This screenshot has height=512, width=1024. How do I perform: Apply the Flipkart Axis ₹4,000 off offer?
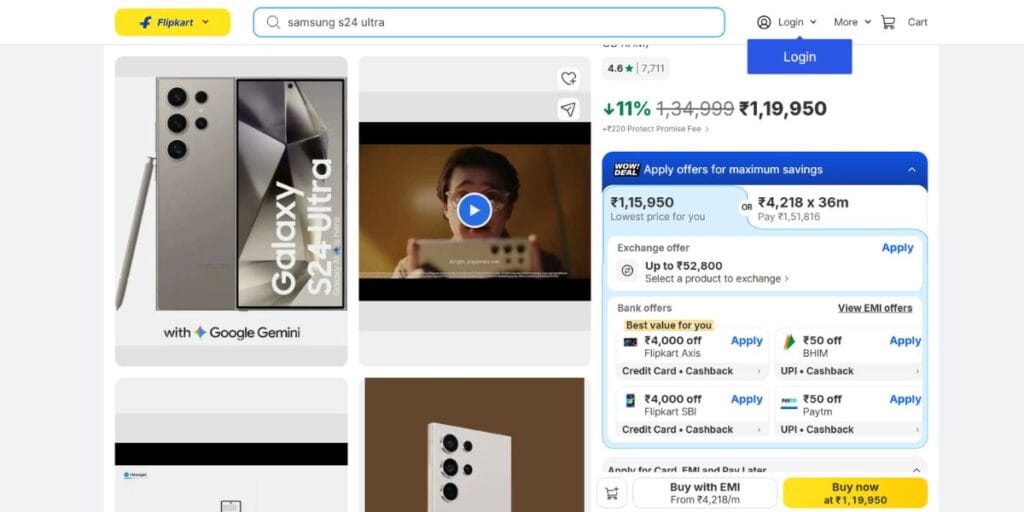(x=746, y=341)
